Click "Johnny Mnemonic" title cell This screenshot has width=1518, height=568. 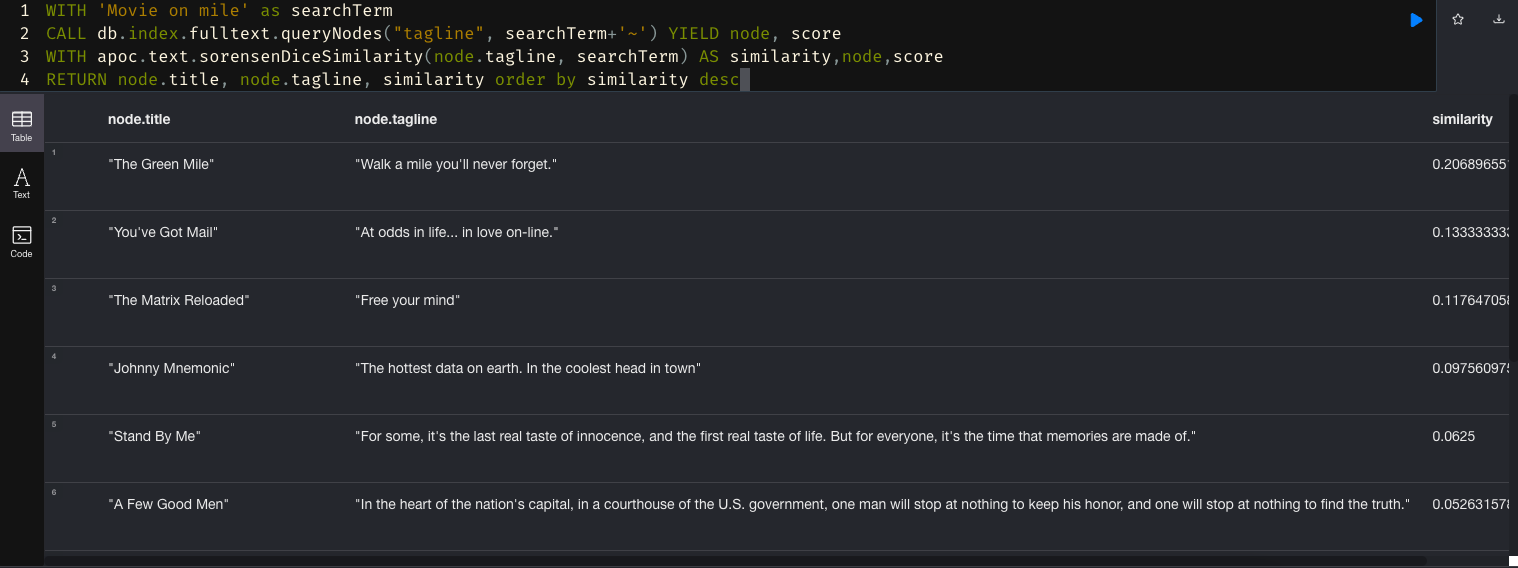(171, 368)
